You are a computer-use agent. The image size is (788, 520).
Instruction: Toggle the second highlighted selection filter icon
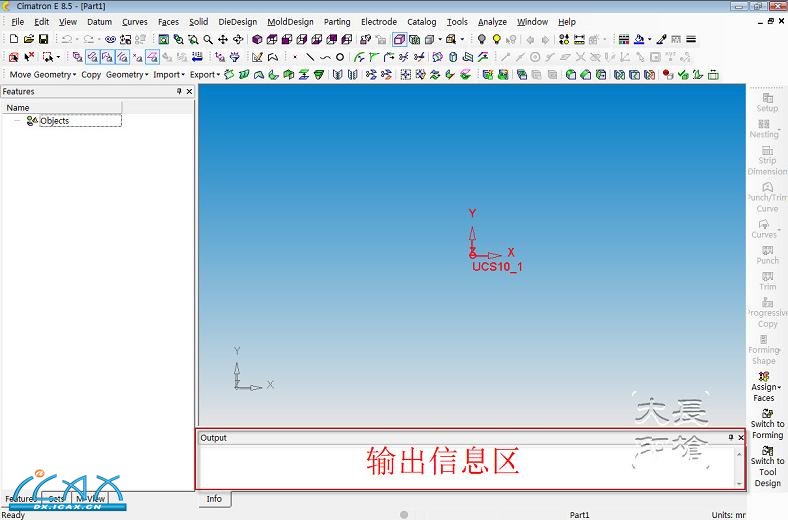108,57
